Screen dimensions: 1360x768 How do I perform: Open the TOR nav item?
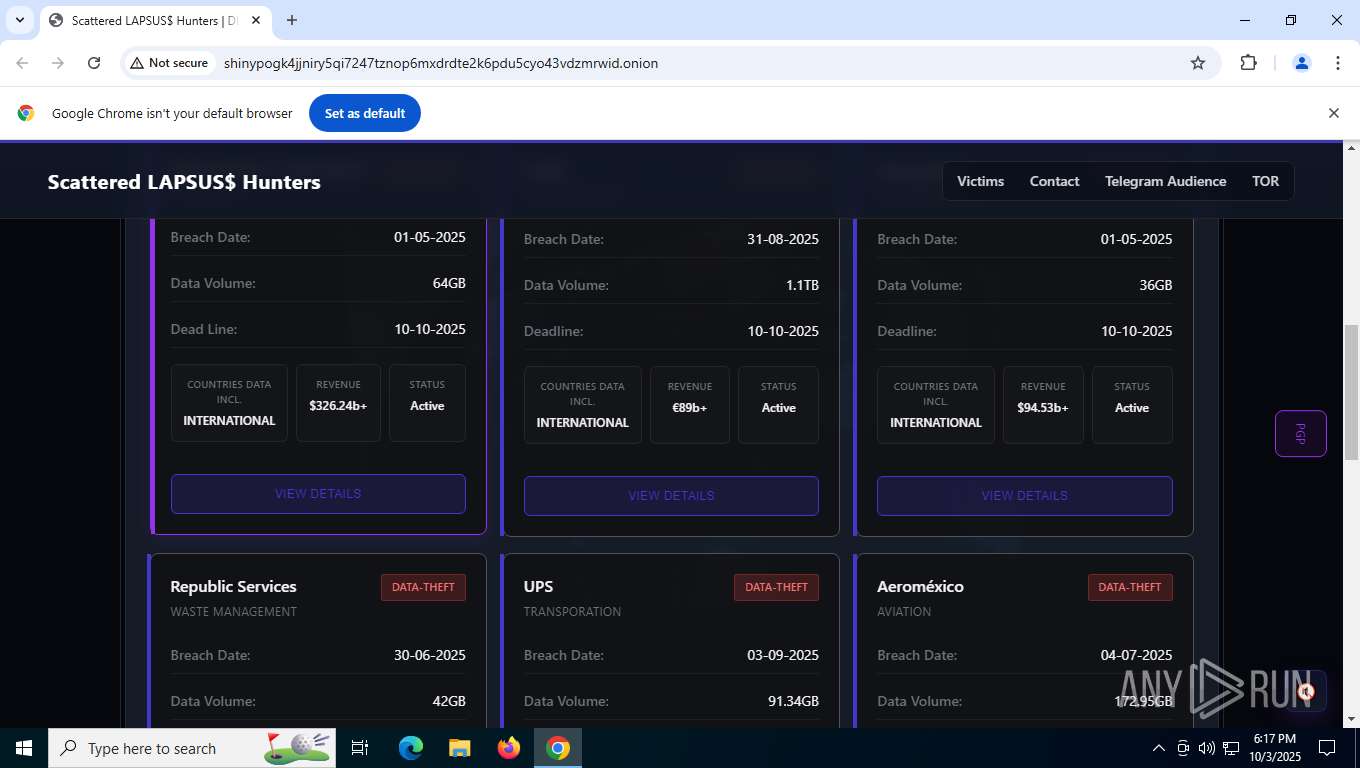point(1265,181)
